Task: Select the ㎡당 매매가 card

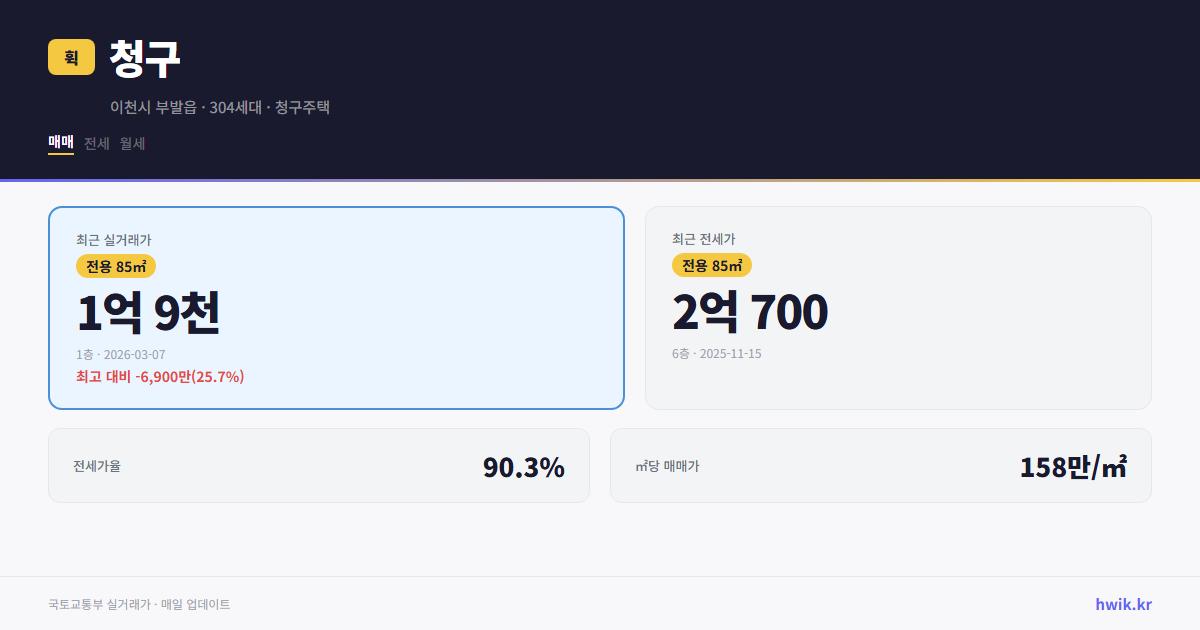Action: click(880, 465)
